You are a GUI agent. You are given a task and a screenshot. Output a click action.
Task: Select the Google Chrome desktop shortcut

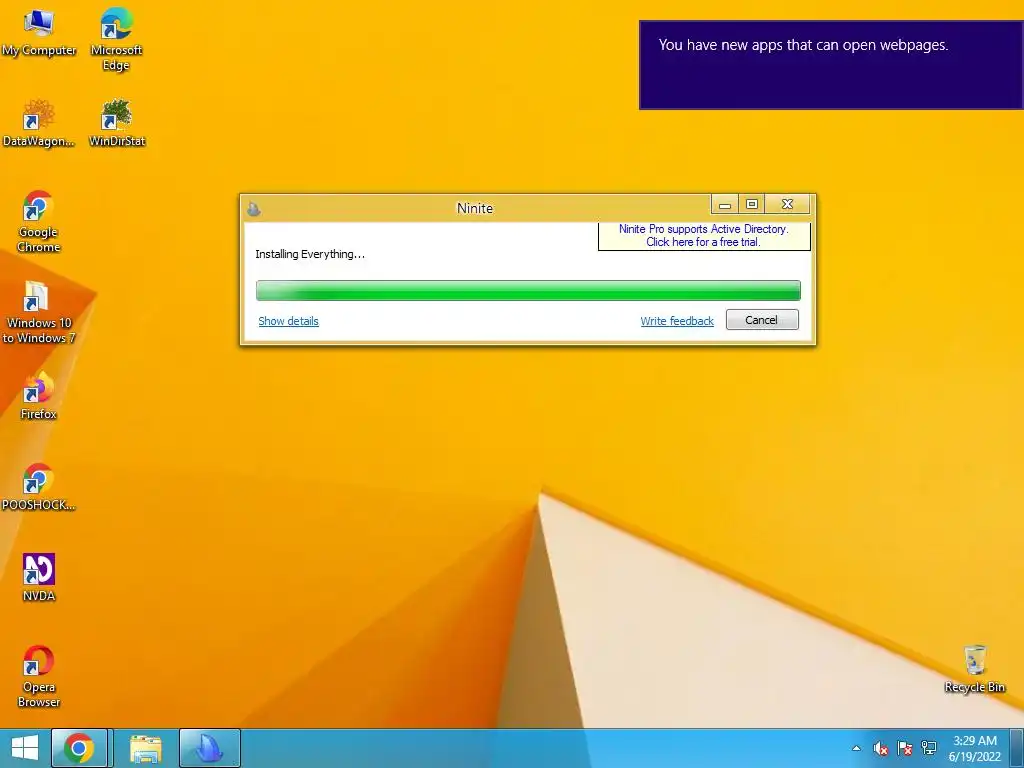[x=39, y=221]
